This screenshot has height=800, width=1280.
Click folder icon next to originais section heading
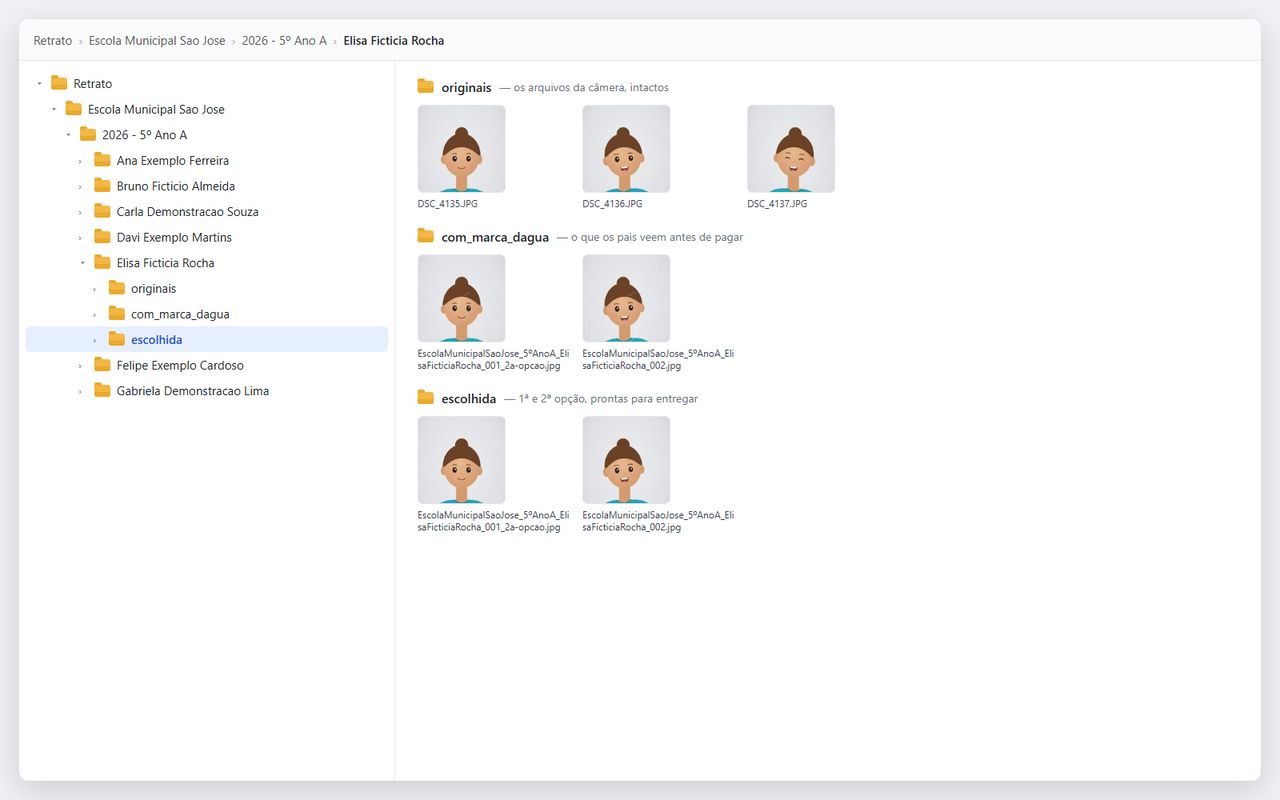coord(426,87)
